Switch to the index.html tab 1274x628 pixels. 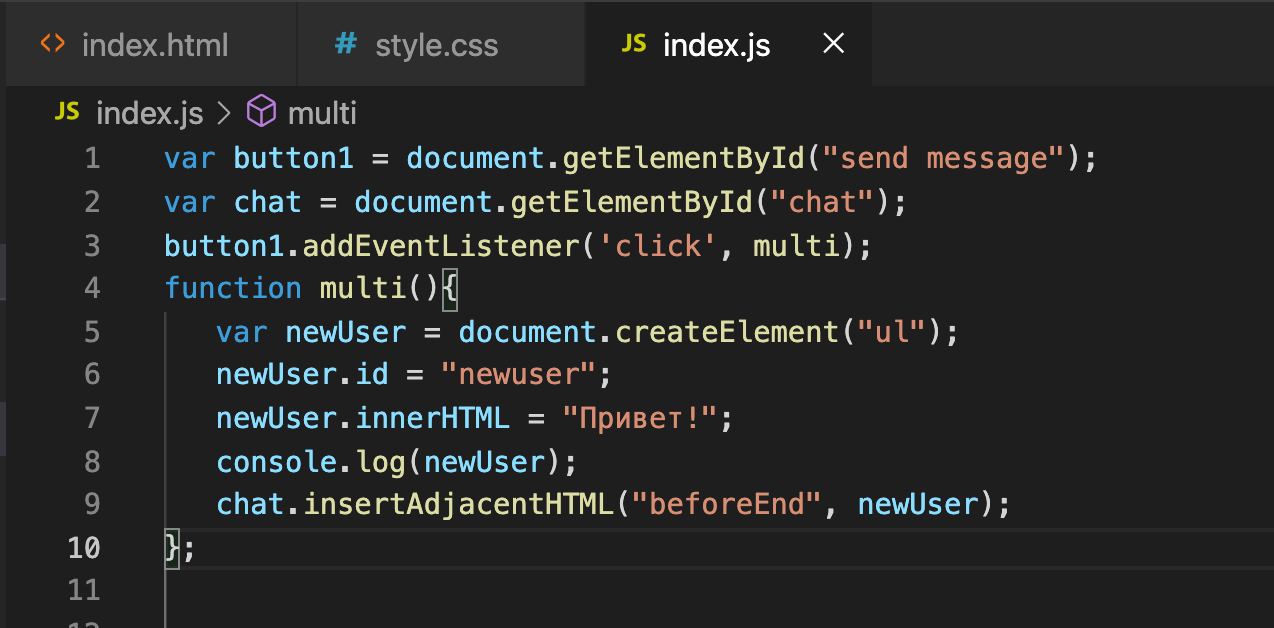[154, 45]
